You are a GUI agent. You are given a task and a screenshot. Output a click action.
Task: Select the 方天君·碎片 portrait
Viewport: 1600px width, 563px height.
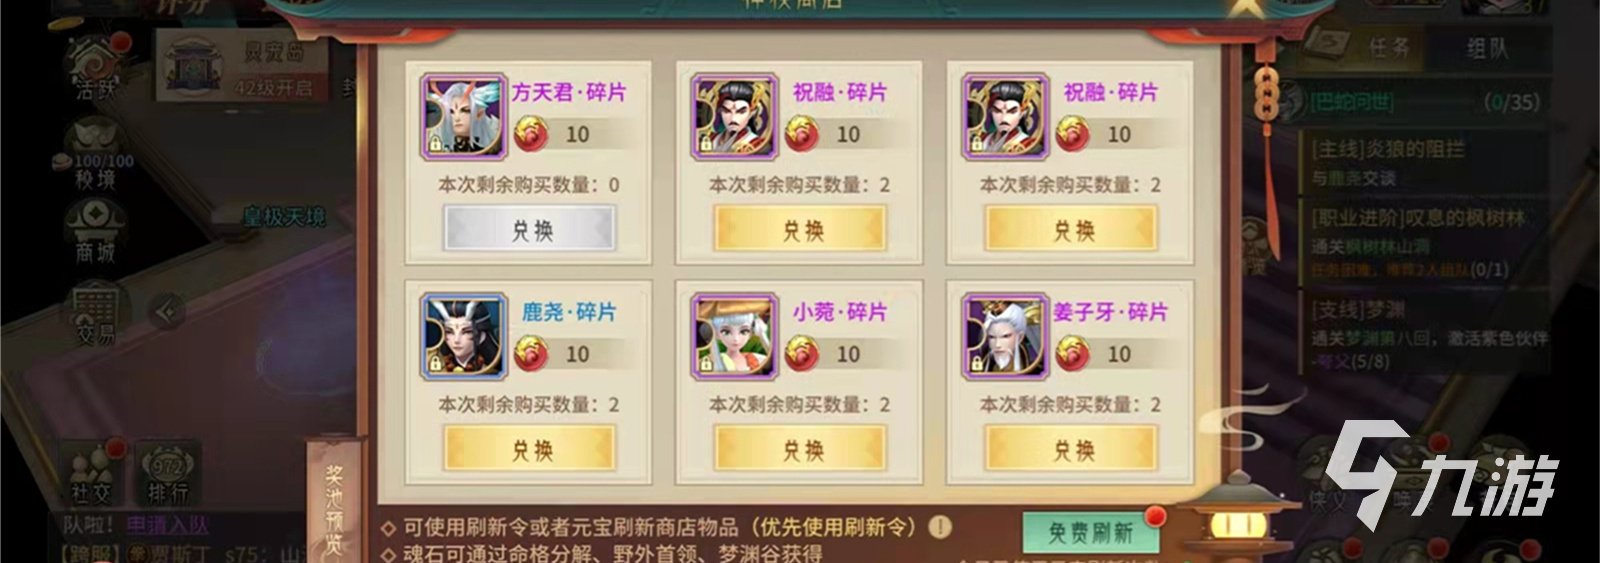pyautogui.click(x=462, y=116)
